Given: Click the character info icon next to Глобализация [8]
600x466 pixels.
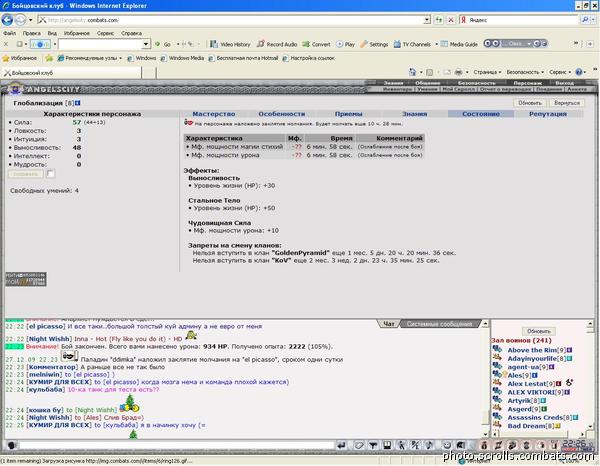Looking at the screenshot, I should pyautogui.click(x=78, y=103).
